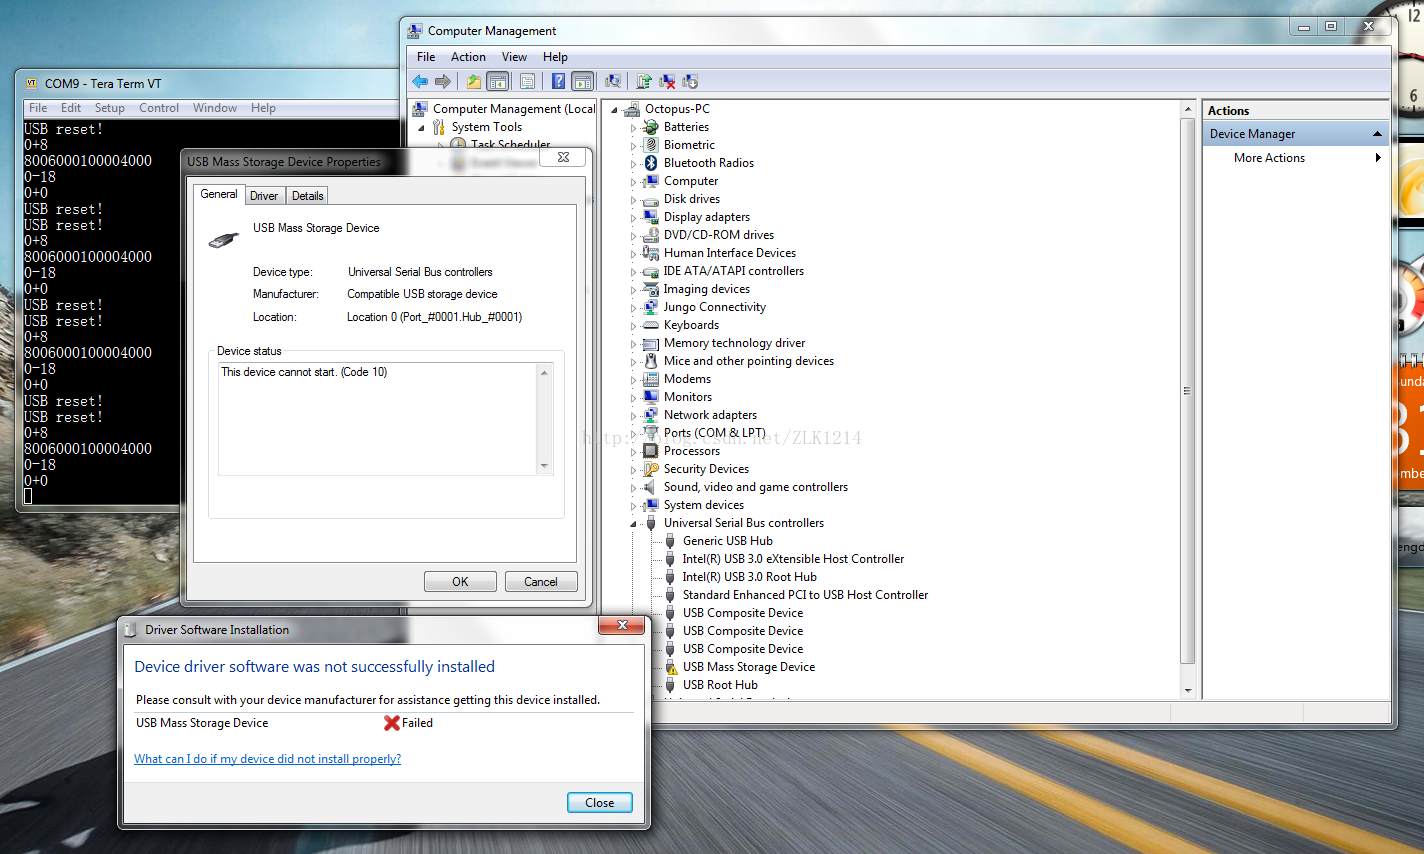
Task: Expand the System devices node
Action: (x=633, y=506)
